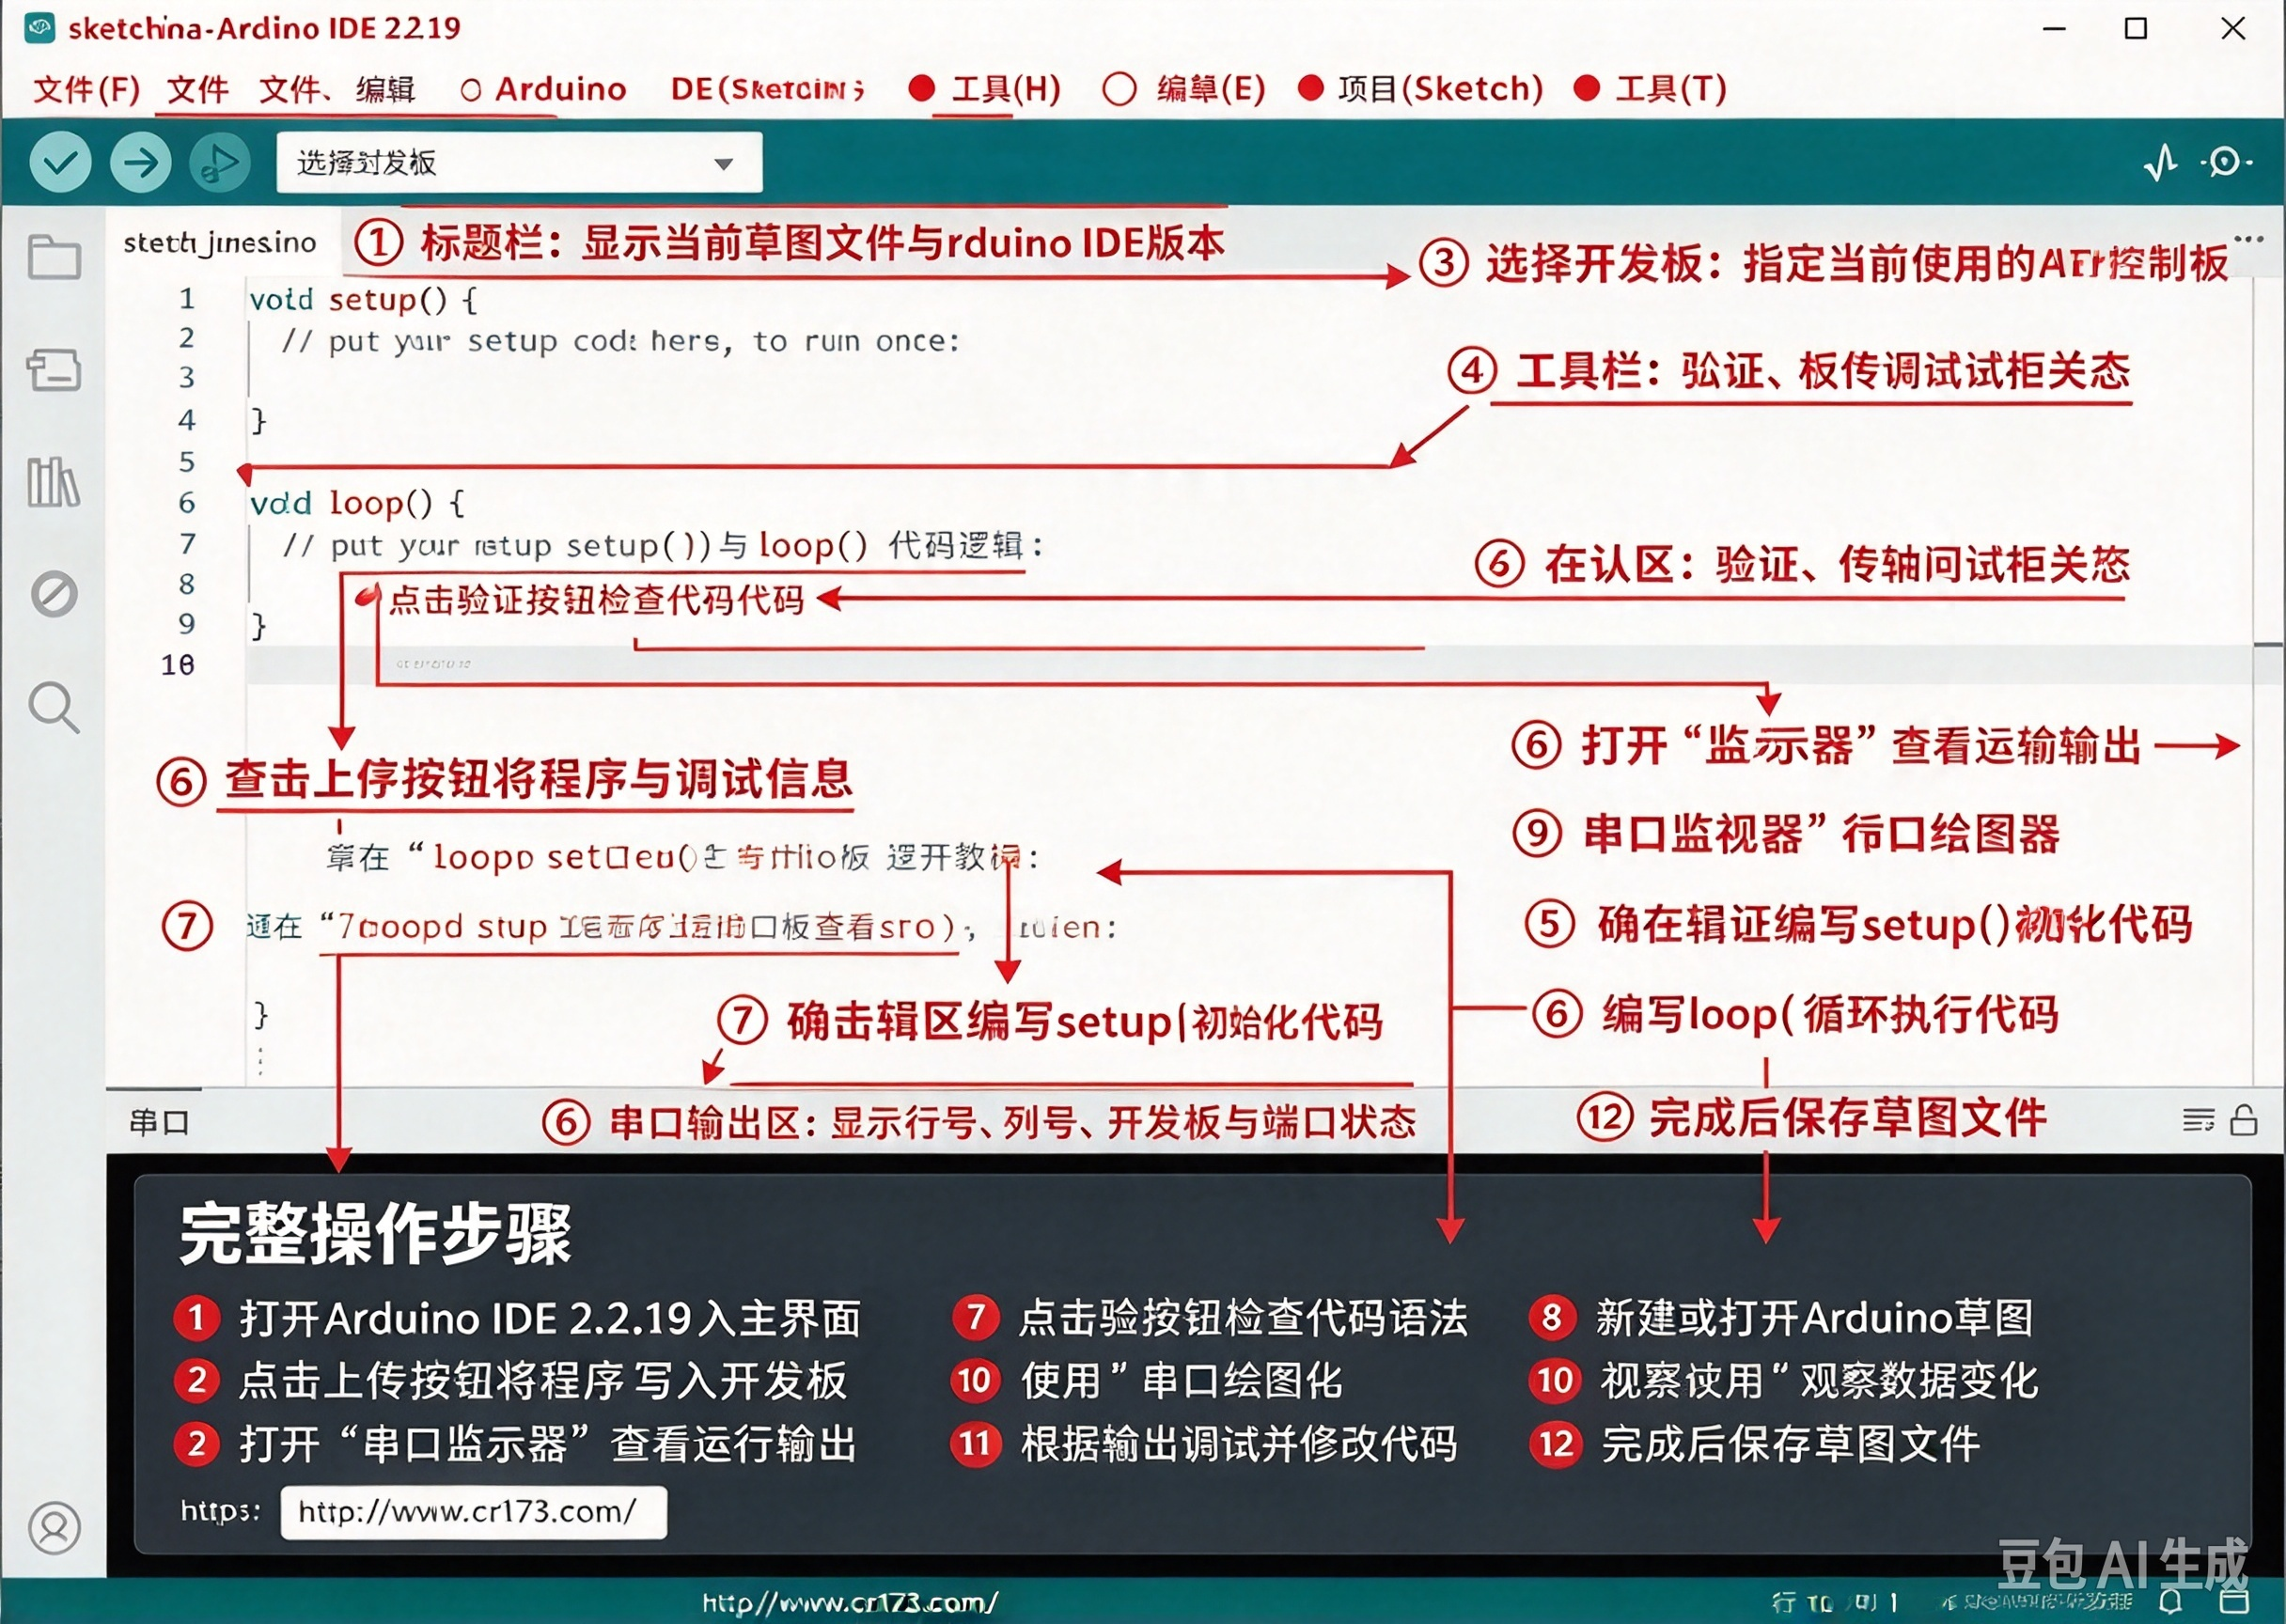The width and height of the screenshot is (2286, 1624).
Task: Open the Serial Plotter waveform icon
Action: [2161, 162]
